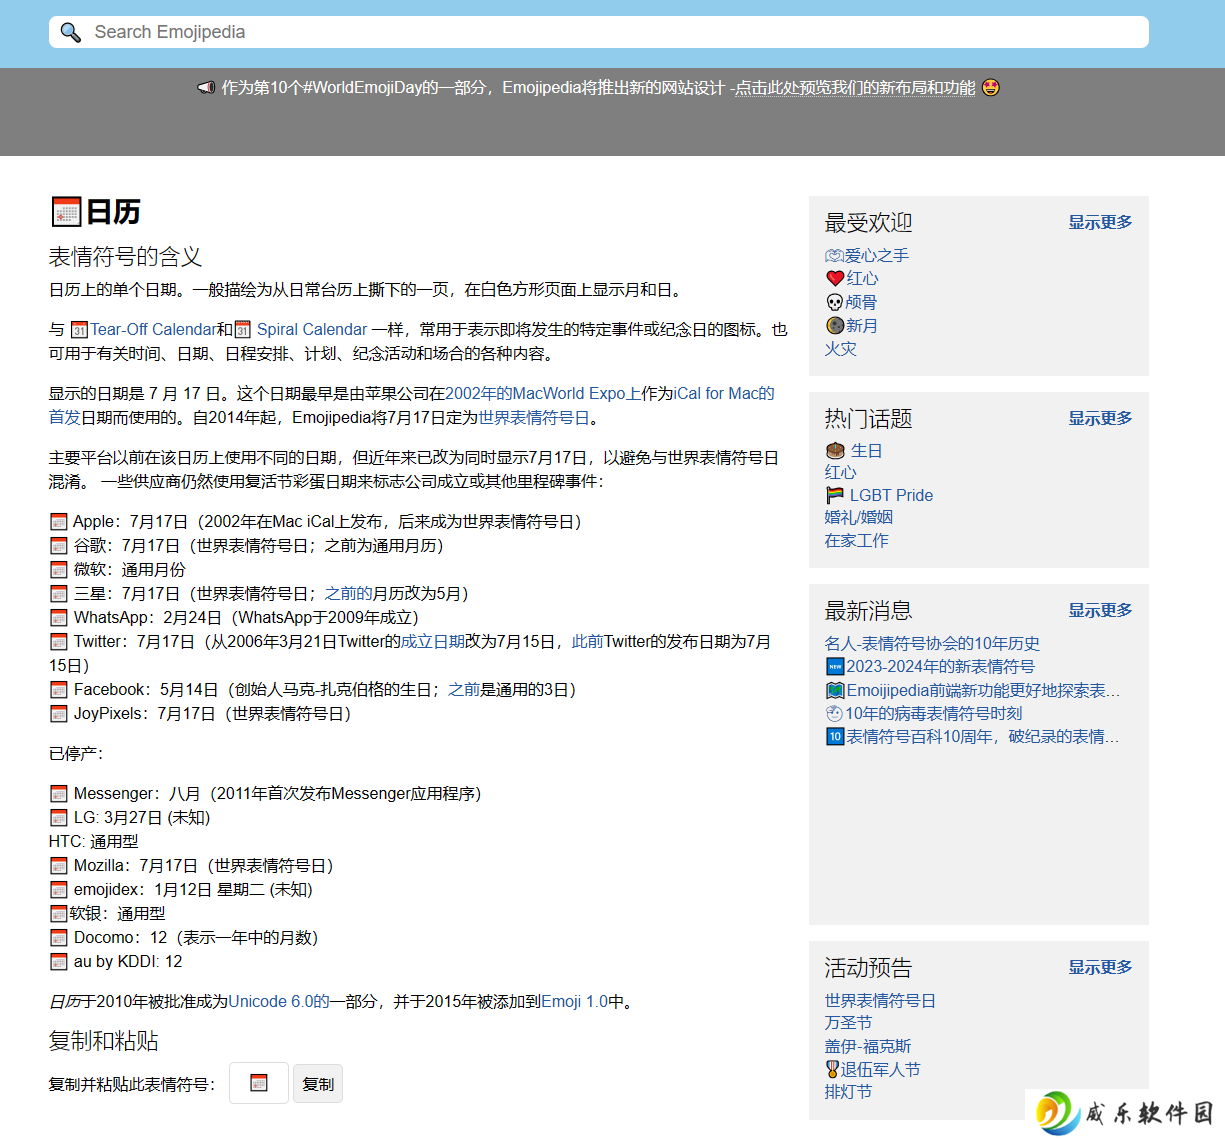Open the Tear-Off Calendar link
Image resolution: width=1225 pixels, height=1139 pixels.
click(154, 330)
